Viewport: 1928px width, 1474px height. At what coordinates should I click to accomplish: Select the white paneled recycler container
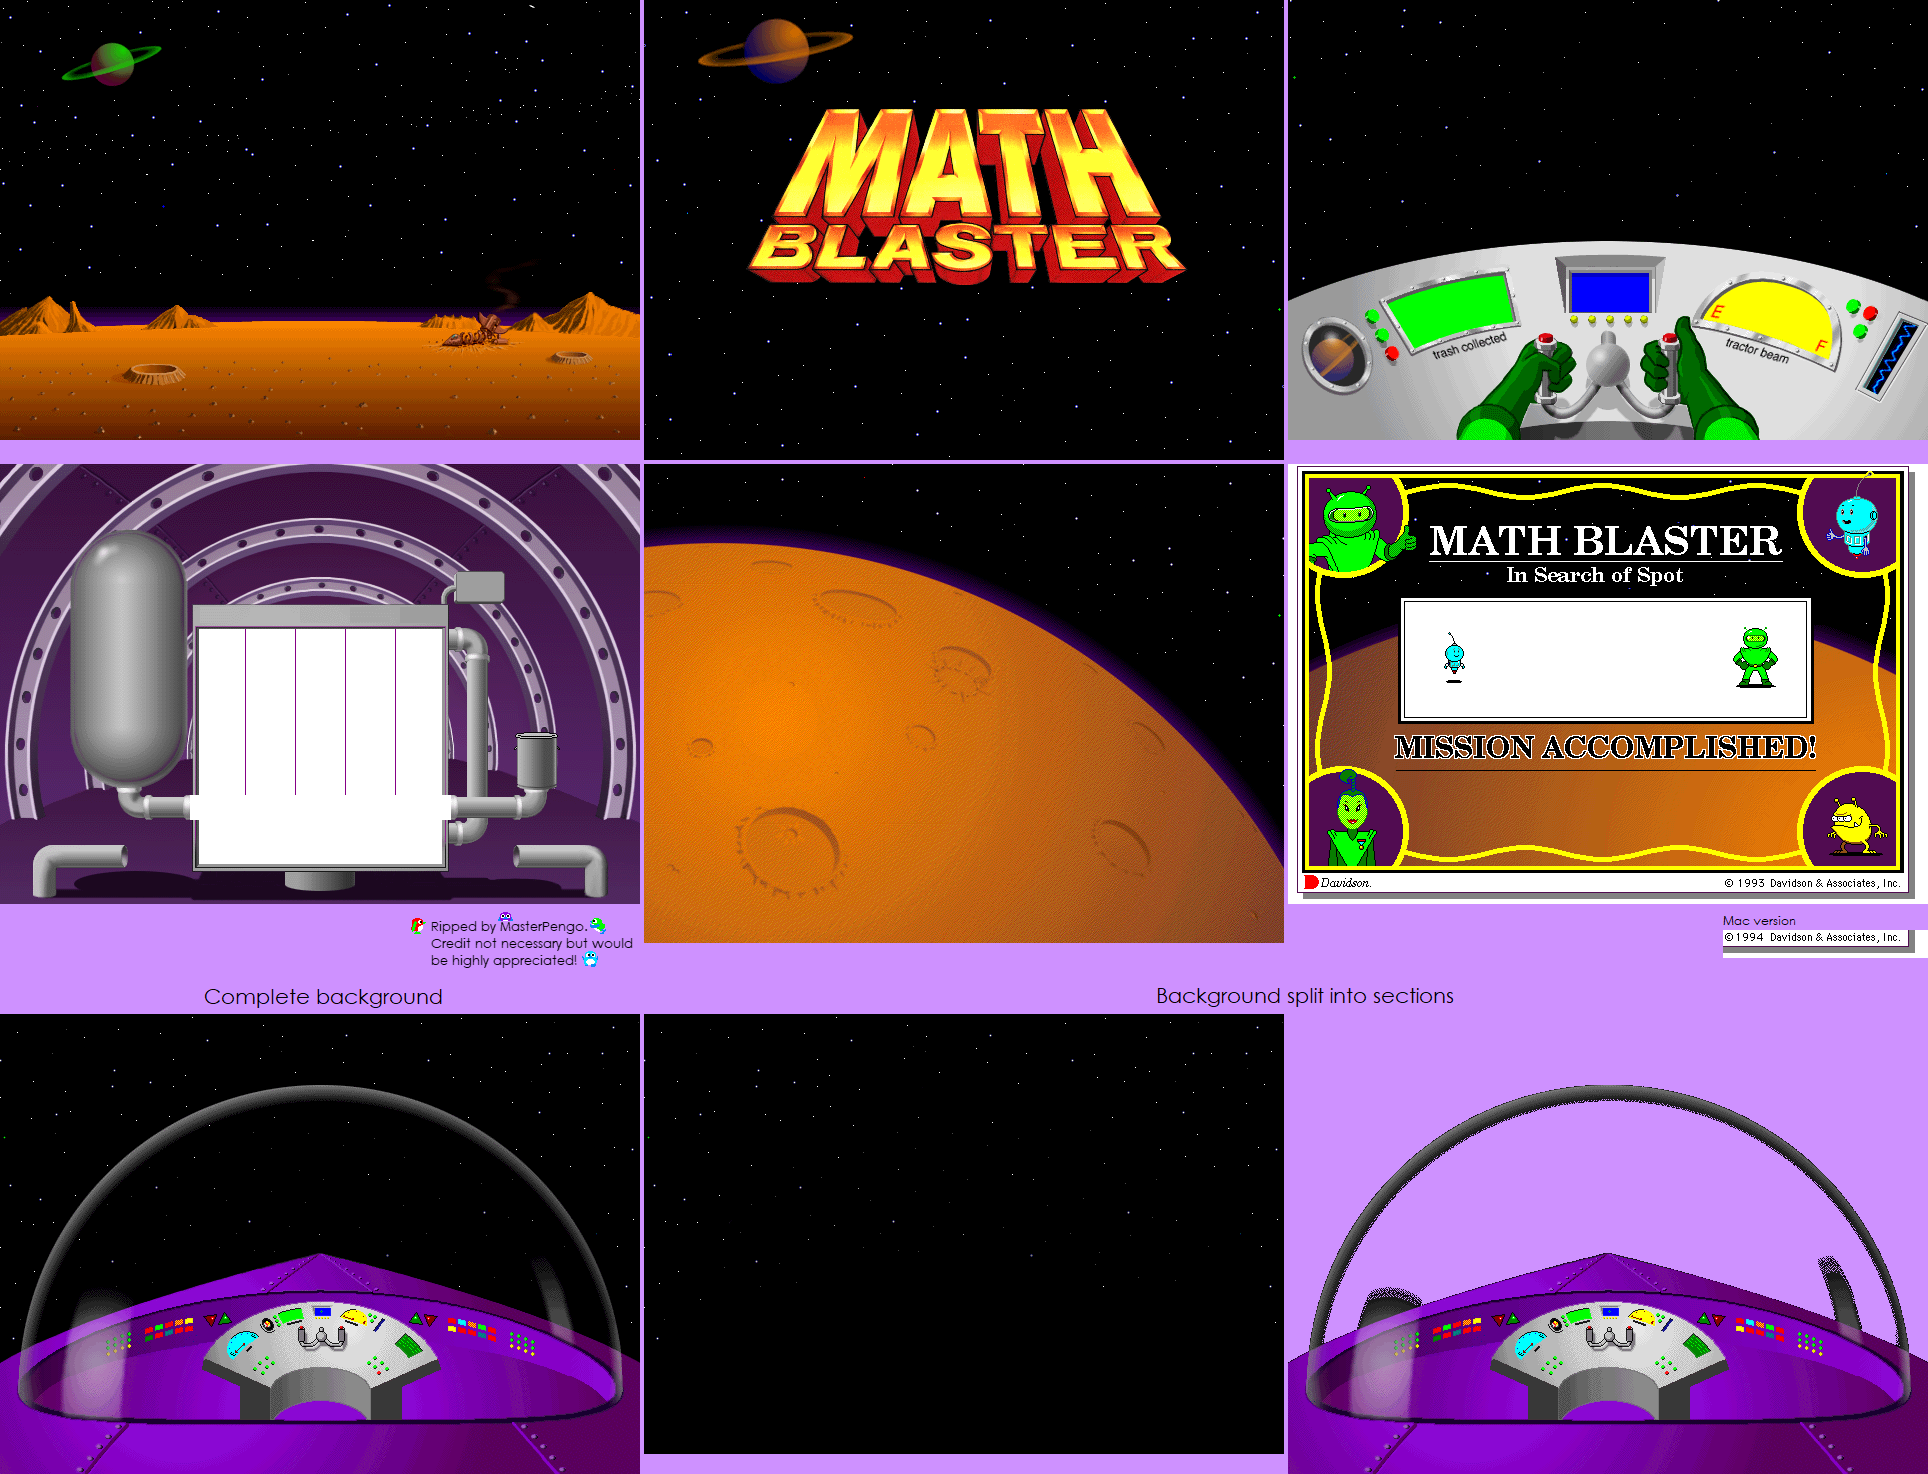320,740
